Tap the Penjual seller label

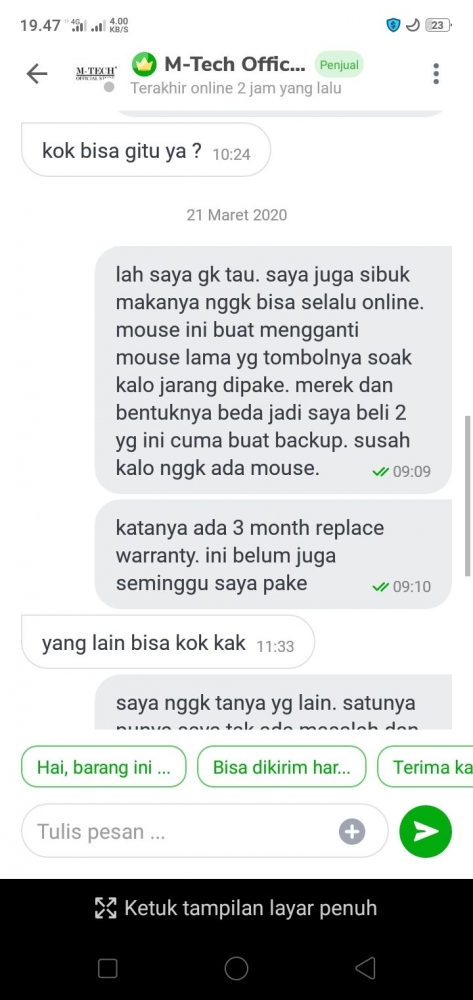(339, 64)
